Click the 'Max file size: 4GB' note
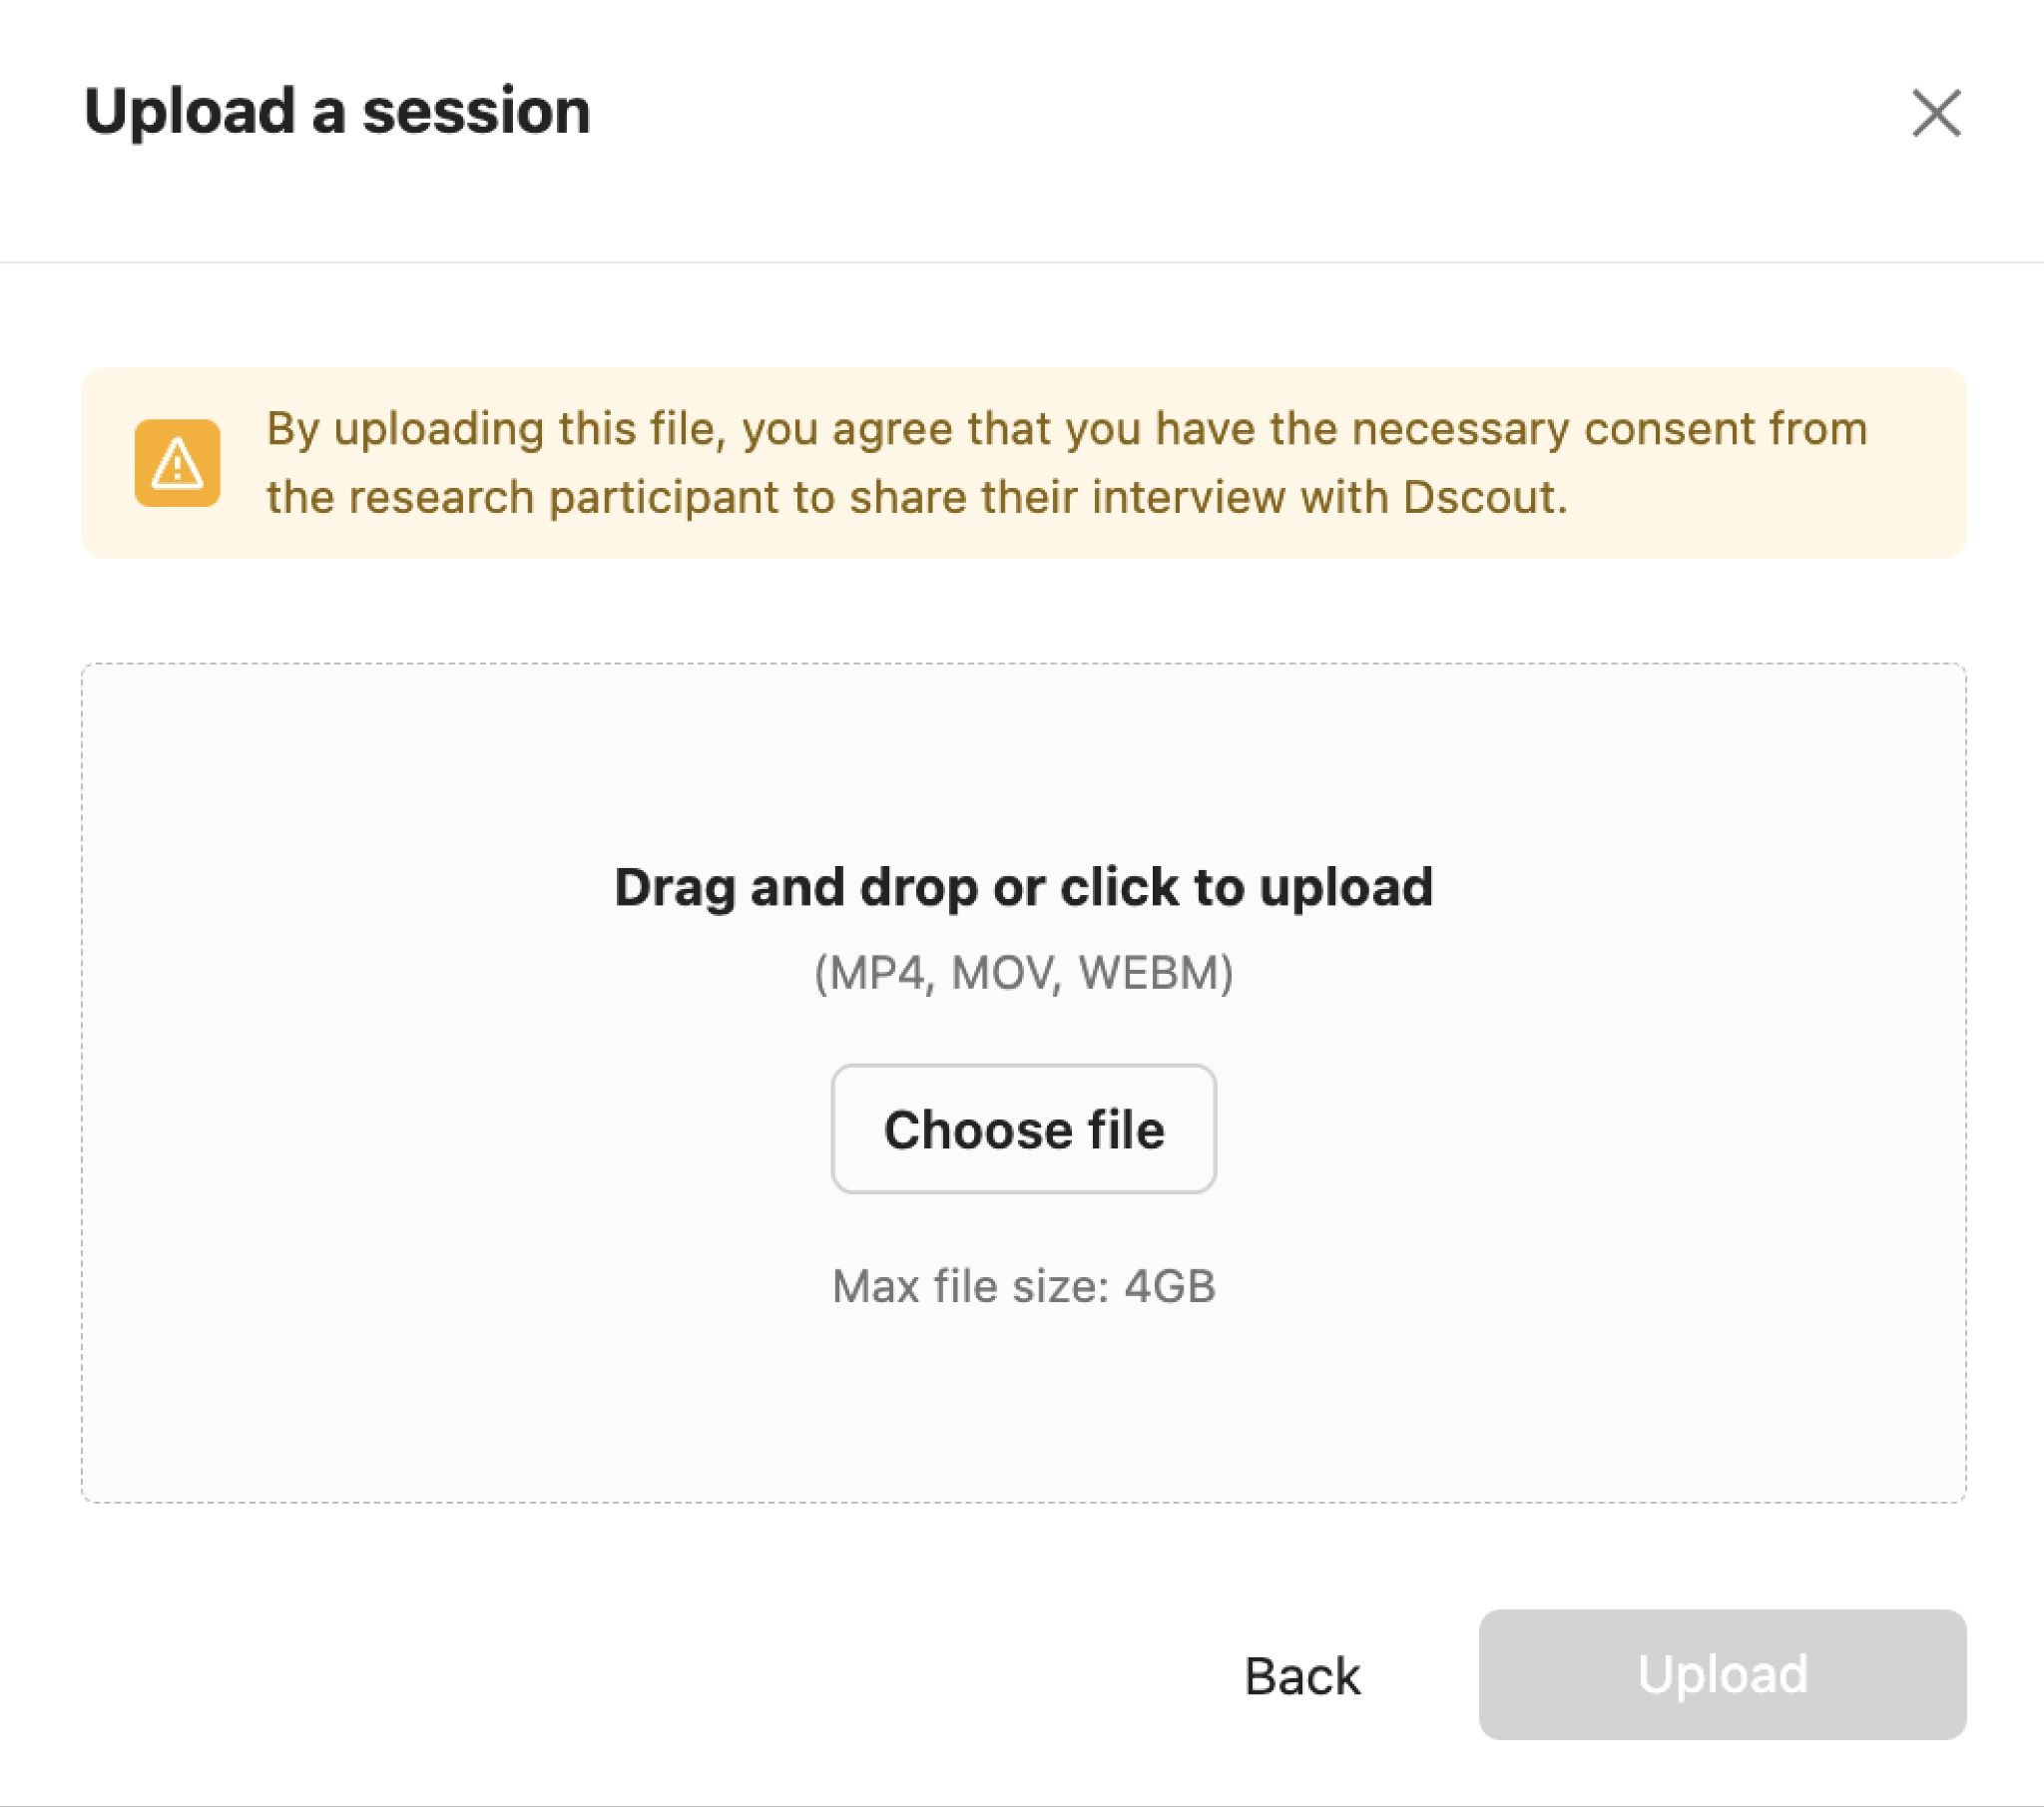2044x1807 pixels. click(1023, 1286)
